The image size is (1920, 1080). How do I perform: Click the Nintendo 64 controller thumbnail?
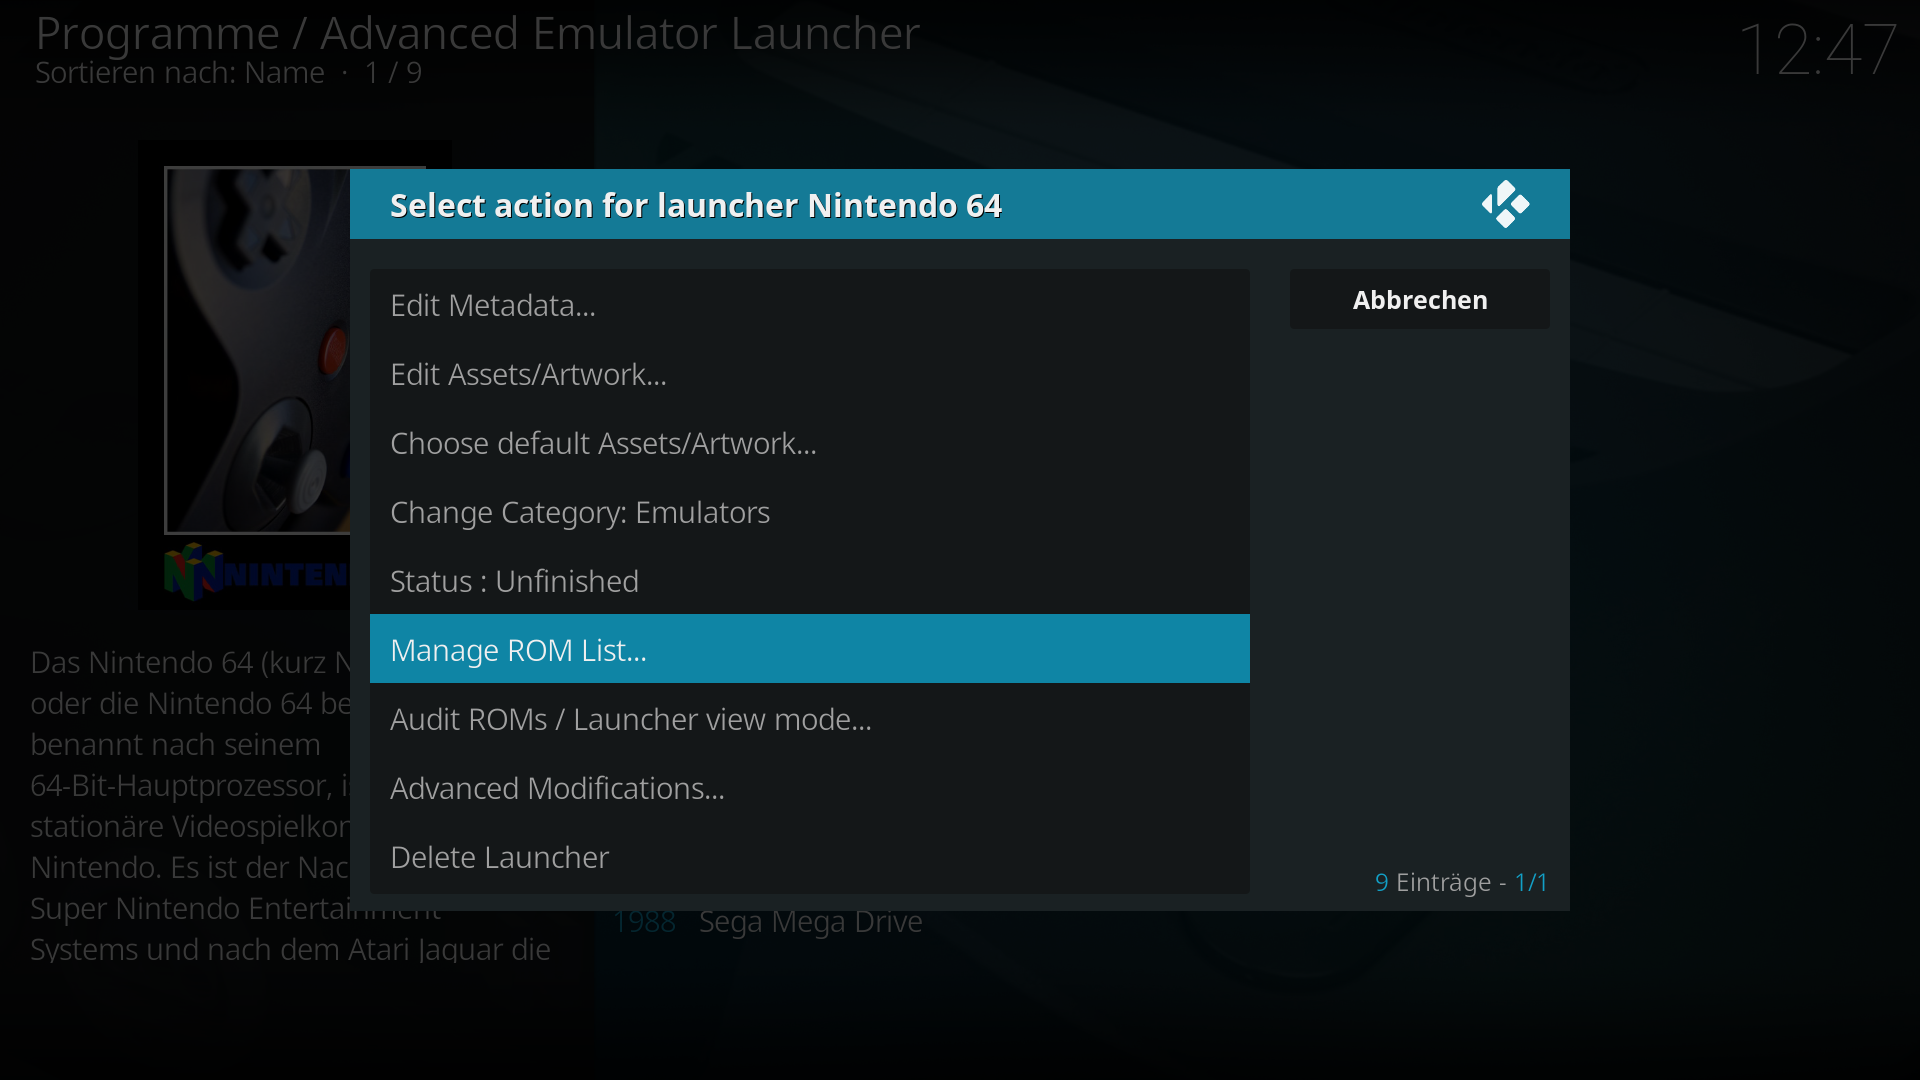coord(258,350)
